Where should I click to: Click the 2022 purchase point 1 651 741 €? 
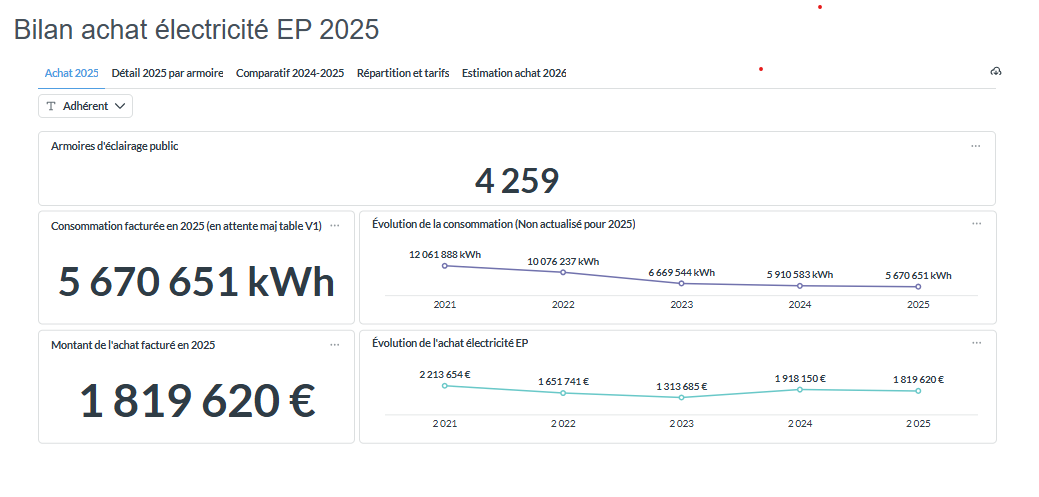[x=563, y=393]
